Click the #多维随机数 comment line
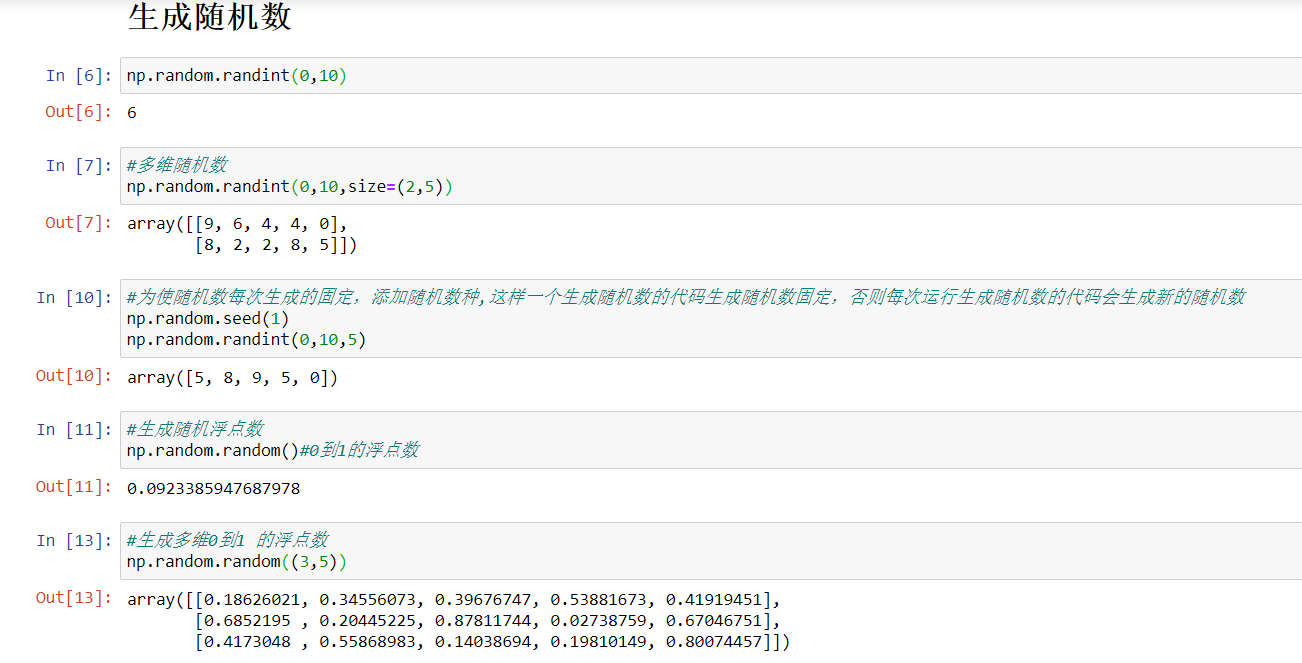 [176, 166]
